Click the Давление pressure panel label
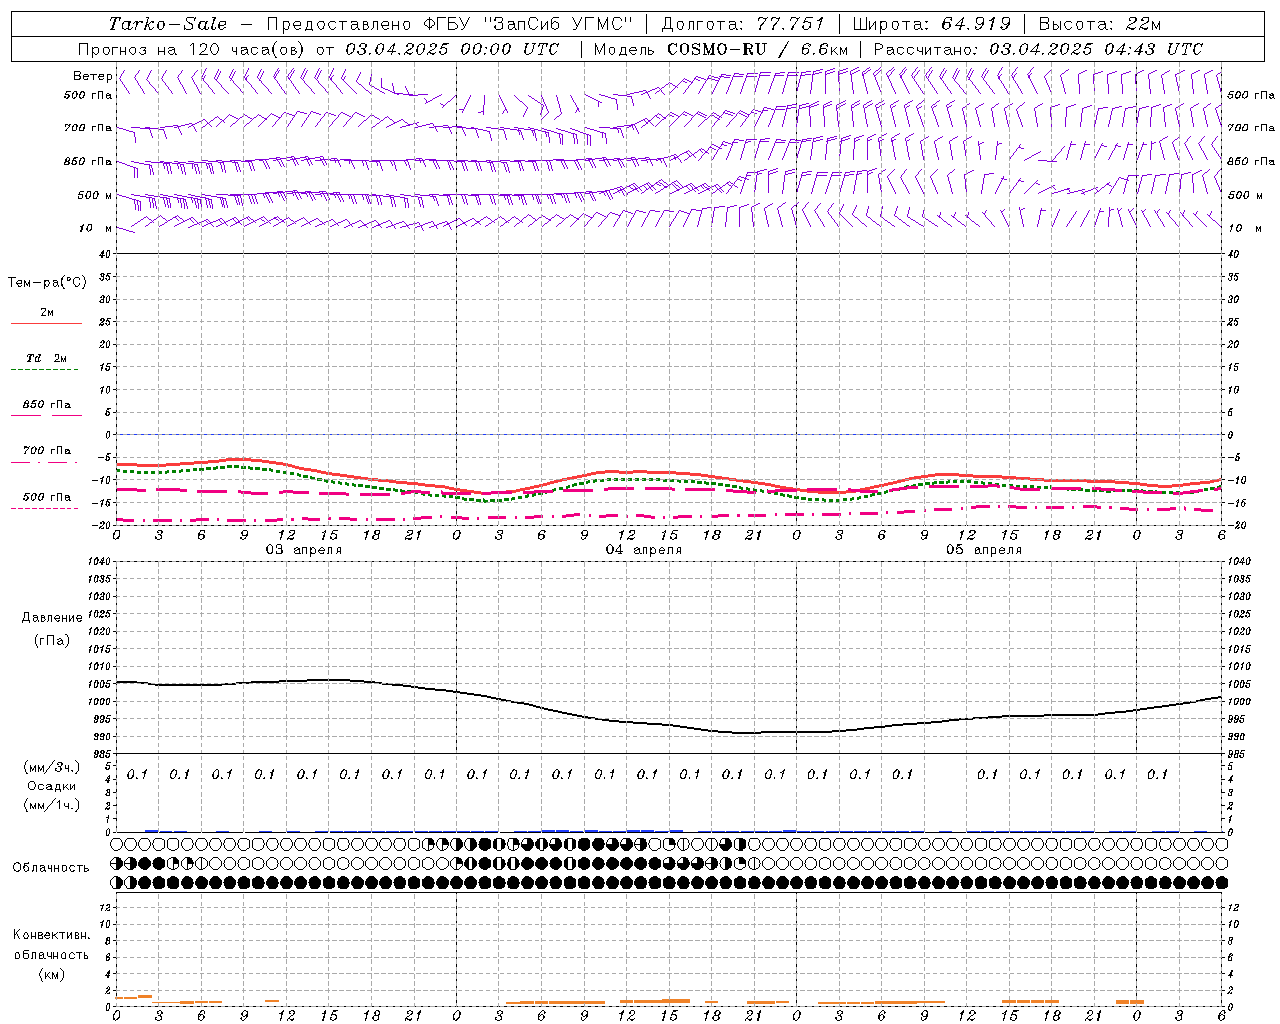1280x1024 pixels. point(52,617)
